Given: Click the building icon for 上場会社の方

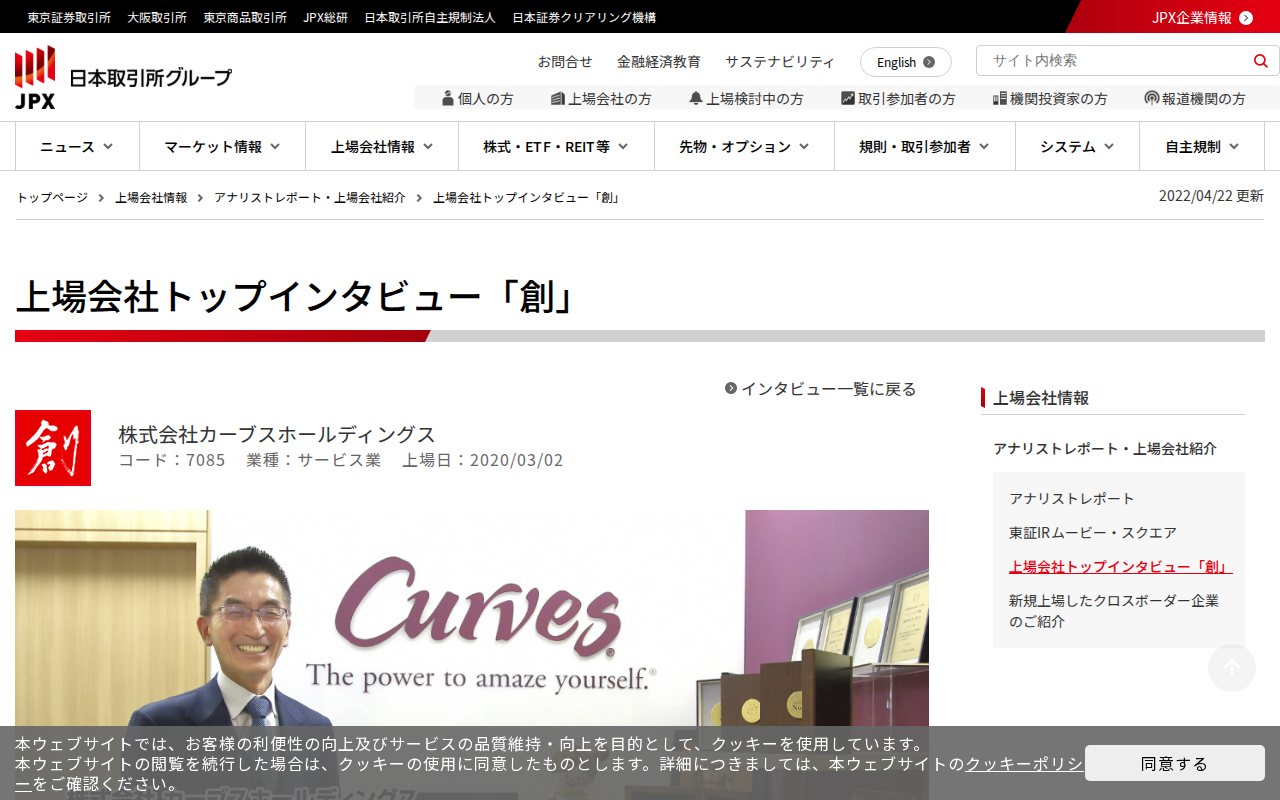Looking at the screenshot, I should pos(558,98).
